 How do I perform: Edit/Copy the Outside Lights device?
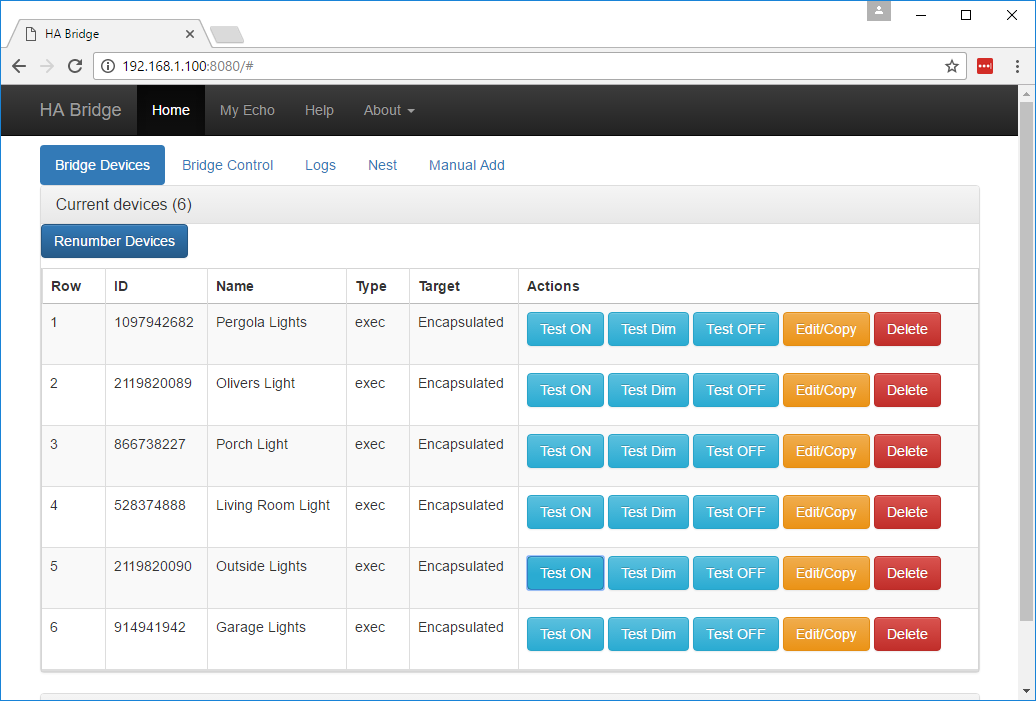[826, 573]
